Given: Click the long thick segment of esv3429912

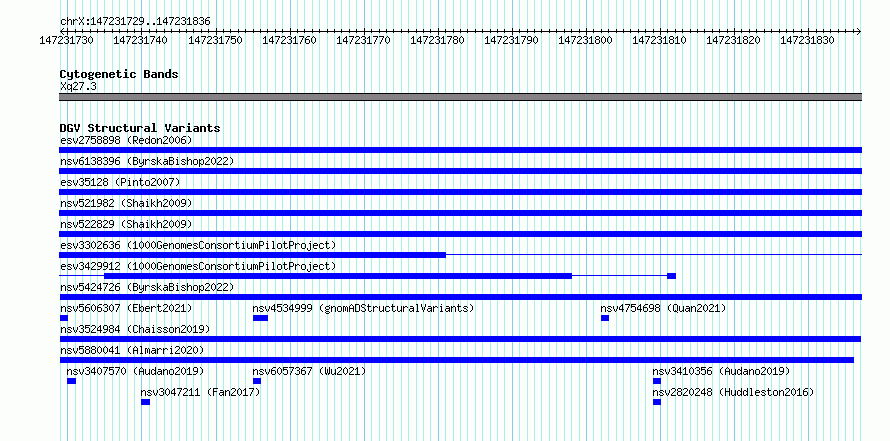Looking at the screenshot, I should pos(338,276).
